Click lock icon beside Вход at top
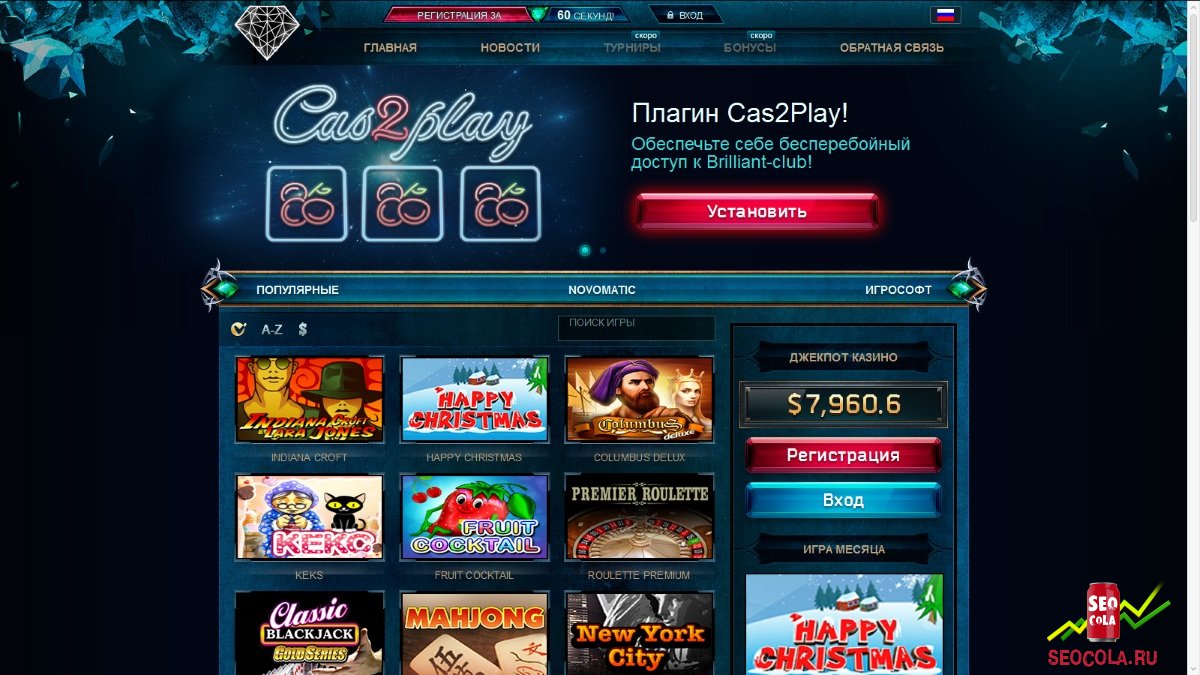1200x675 pixels. (668, 15)
